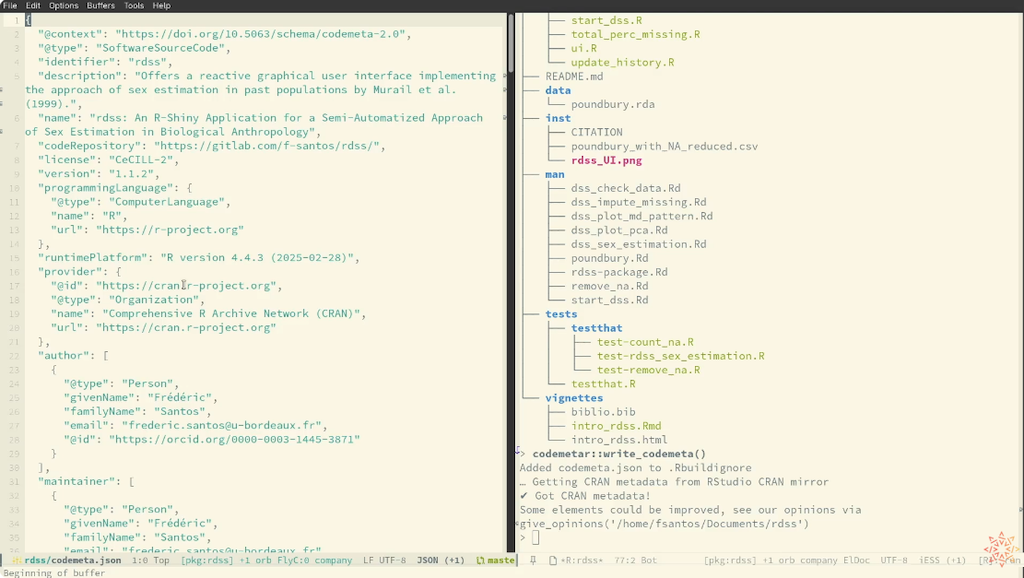Screen dimensions: 1024x578
Task: Open the Buffers menu
Action: pos(101,6)
